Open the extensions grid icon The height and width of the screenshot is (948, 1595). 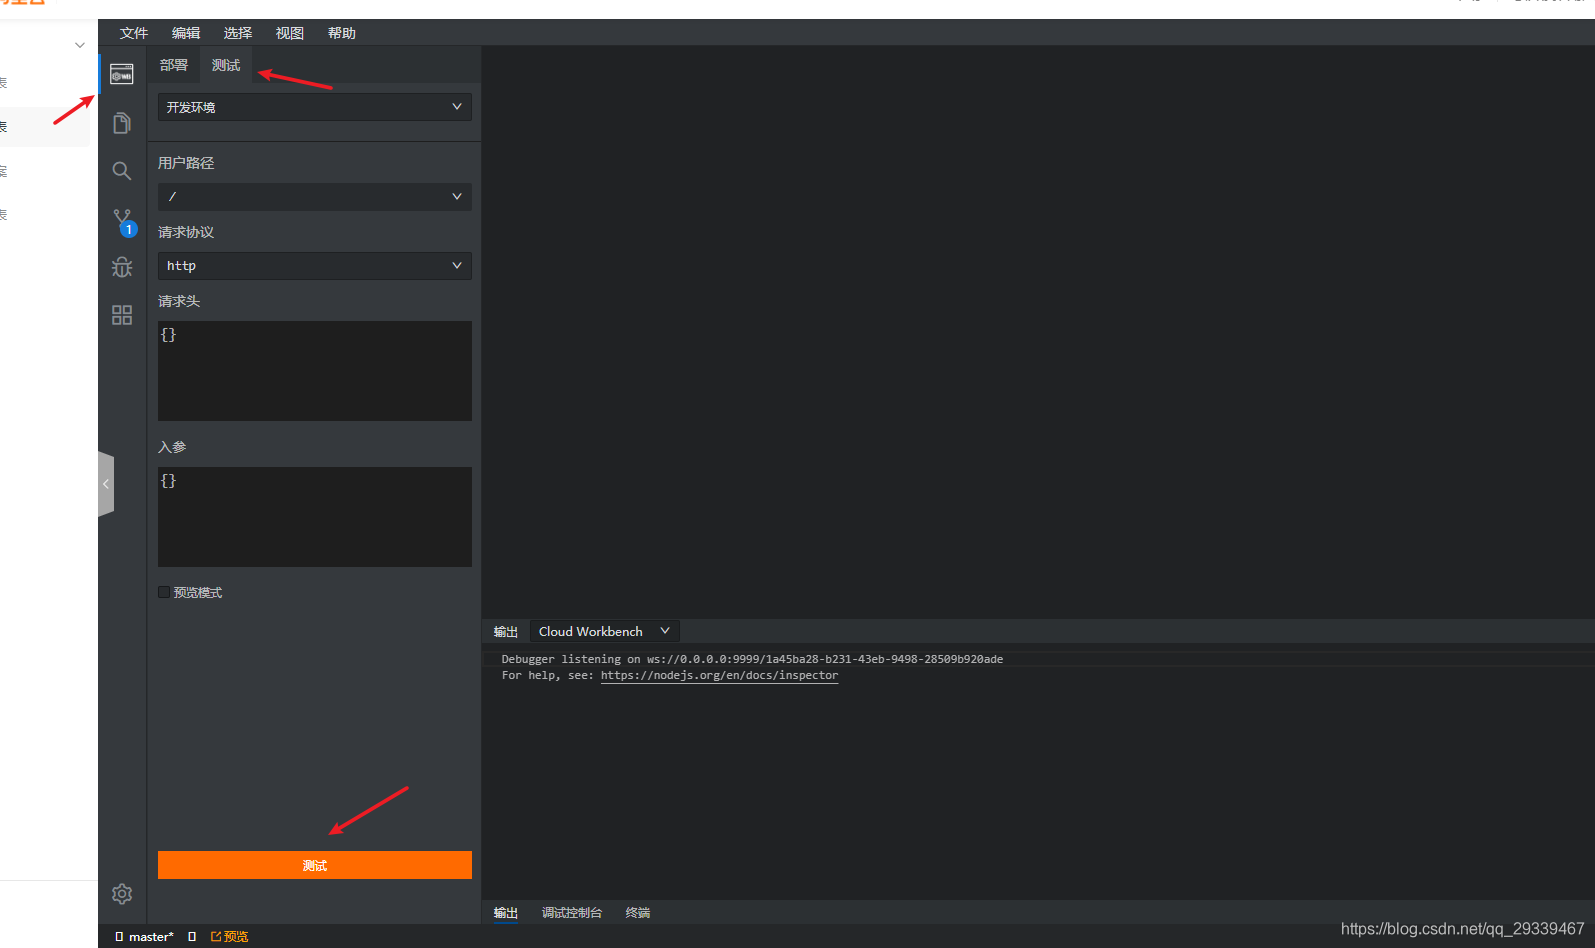tap(122, 315)
